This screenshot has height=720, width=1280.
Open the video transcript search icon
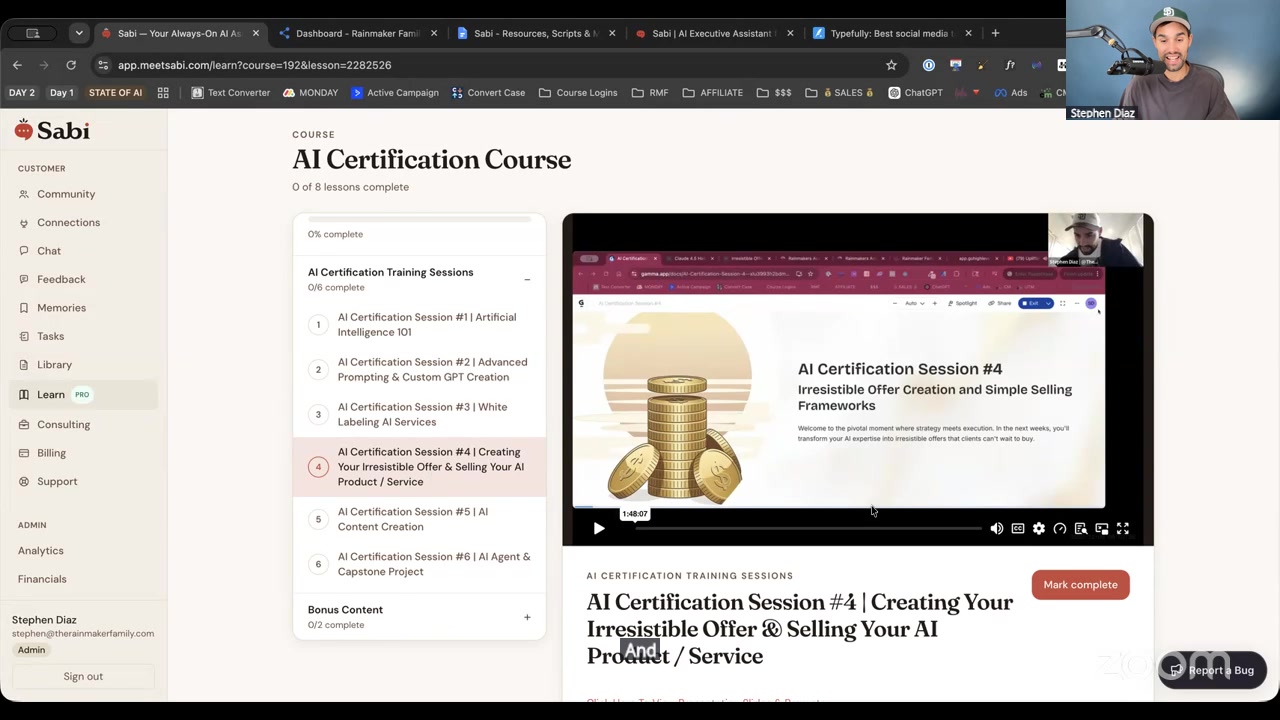click(1081, 529)
